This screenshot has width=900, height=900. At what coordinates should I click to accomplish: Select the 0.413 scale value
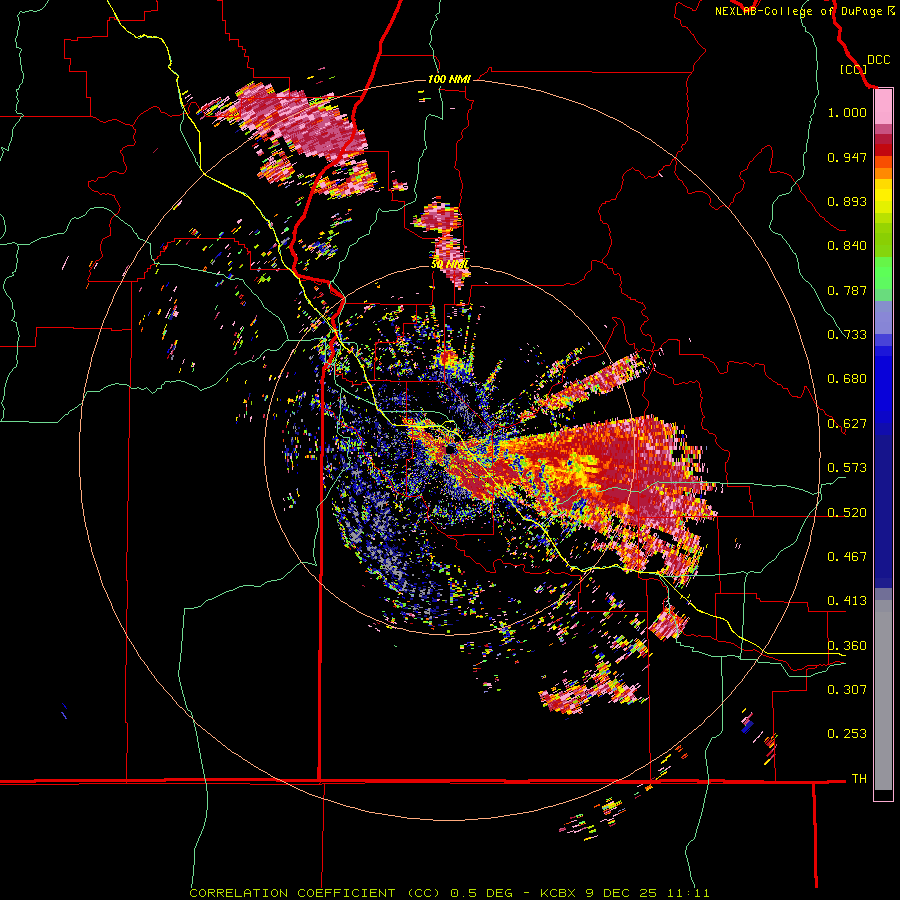point(847,601)
